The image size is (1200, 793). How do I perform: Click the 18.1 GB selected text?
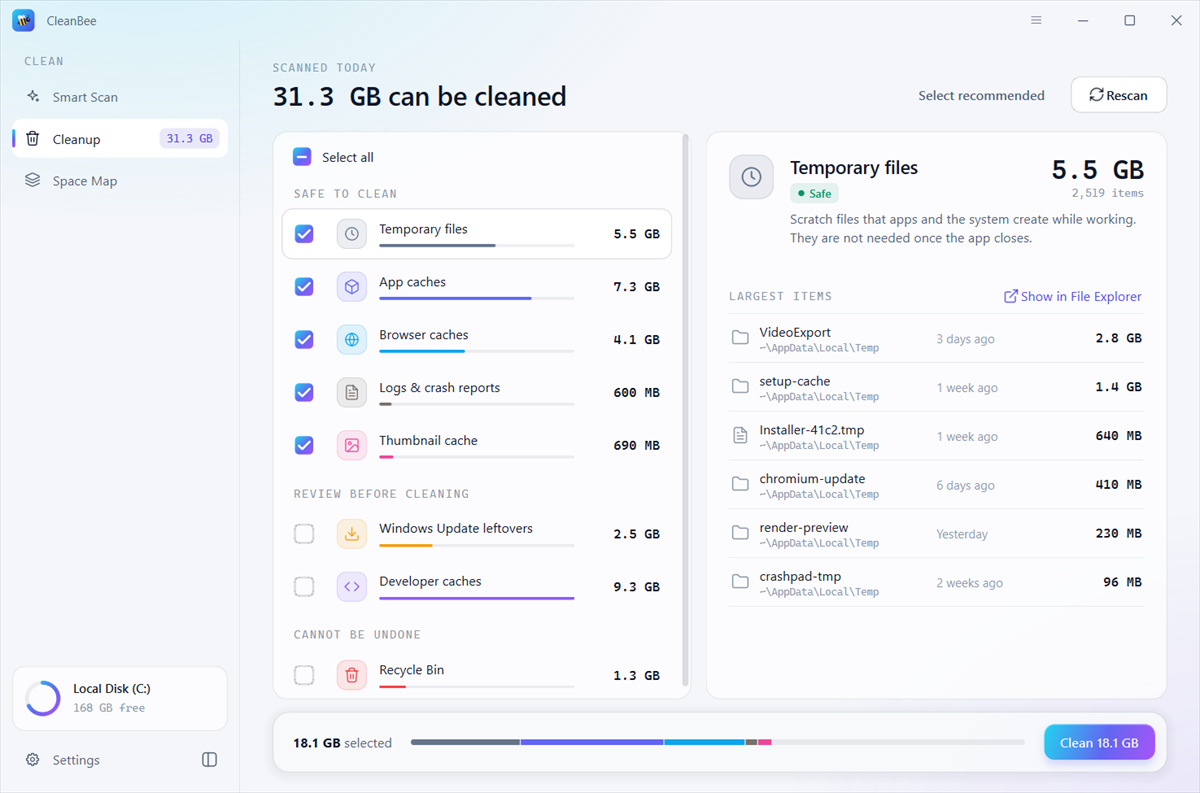coord(342,743)
